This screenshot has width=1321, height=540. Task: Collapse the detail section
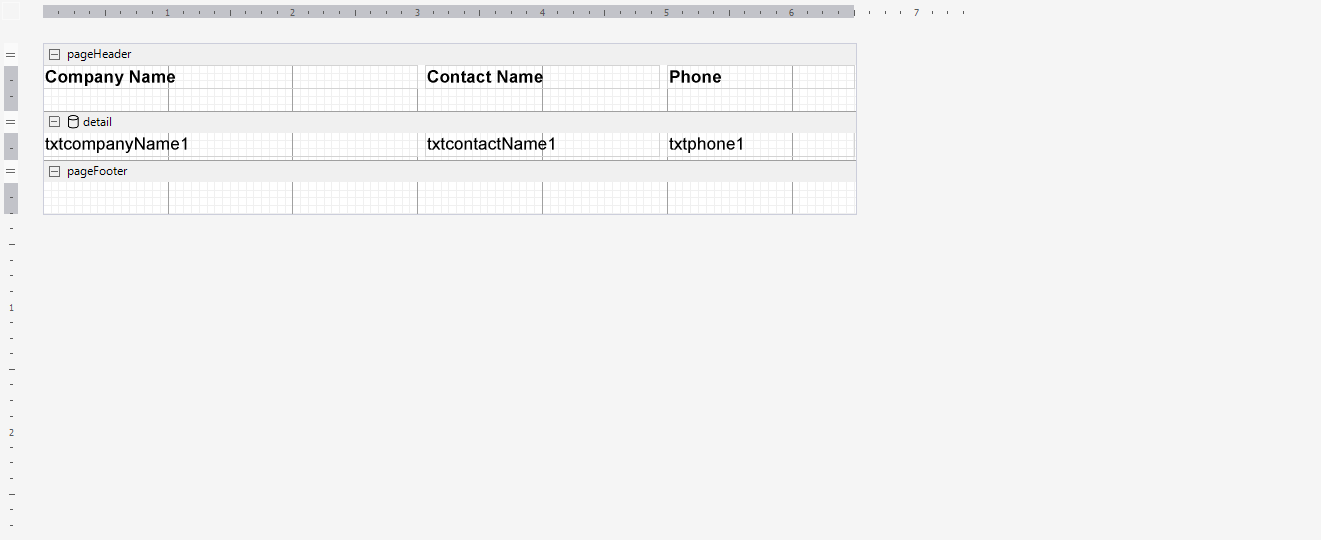(x=55, y=122)
